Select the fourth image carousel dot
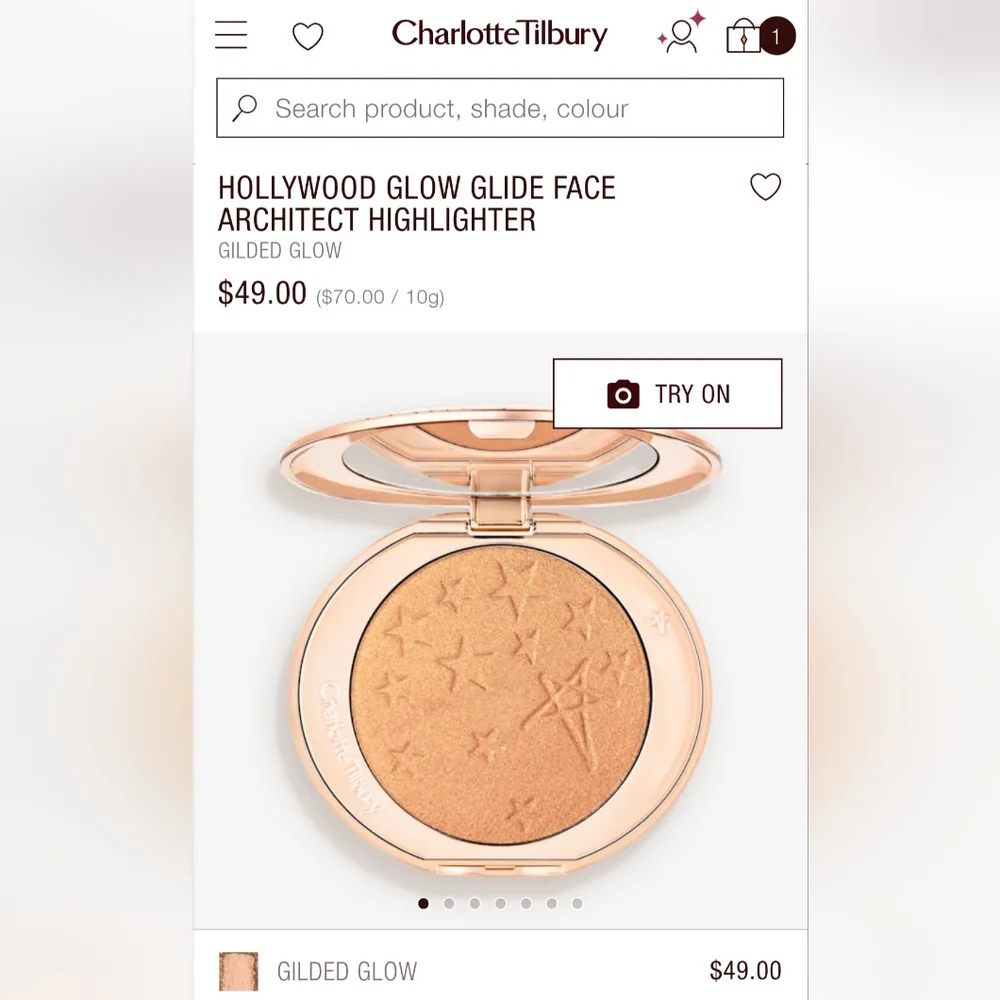 tap(500, 903)
